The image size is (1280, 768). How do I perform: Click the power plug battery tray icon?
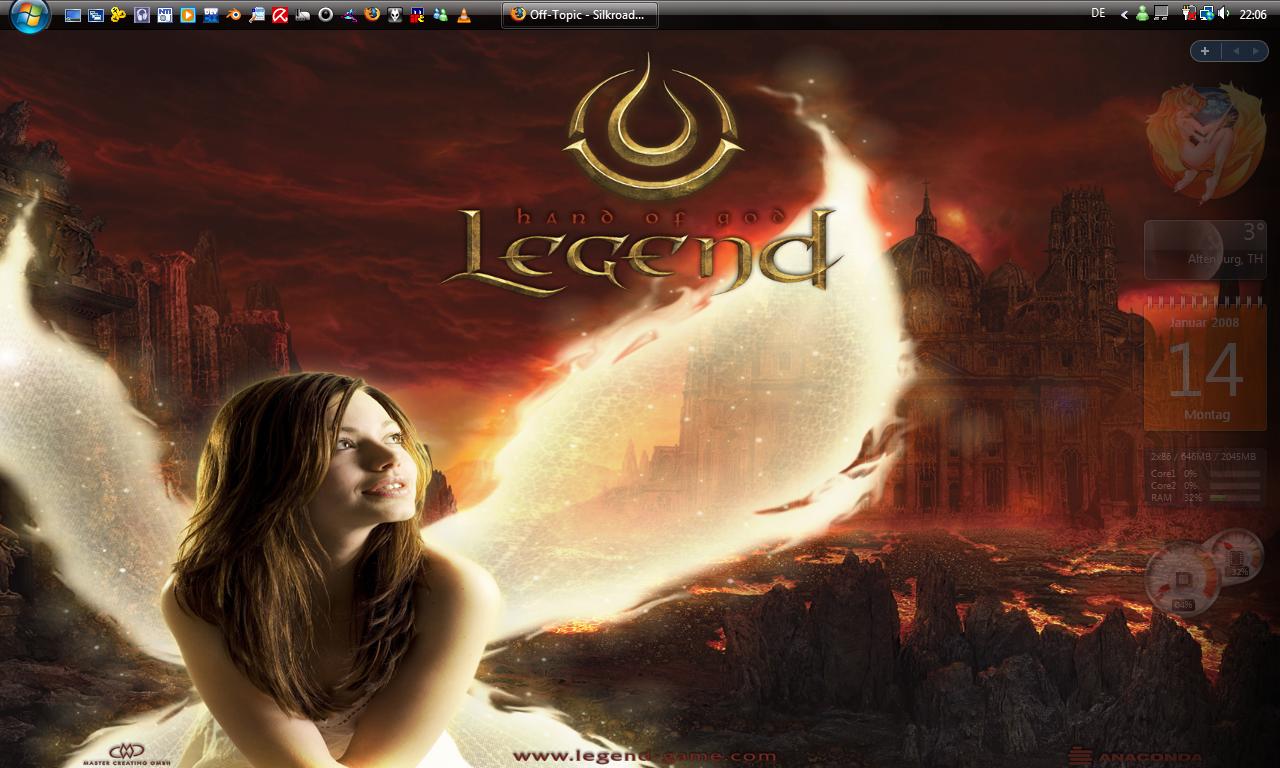click(1189, 14)
